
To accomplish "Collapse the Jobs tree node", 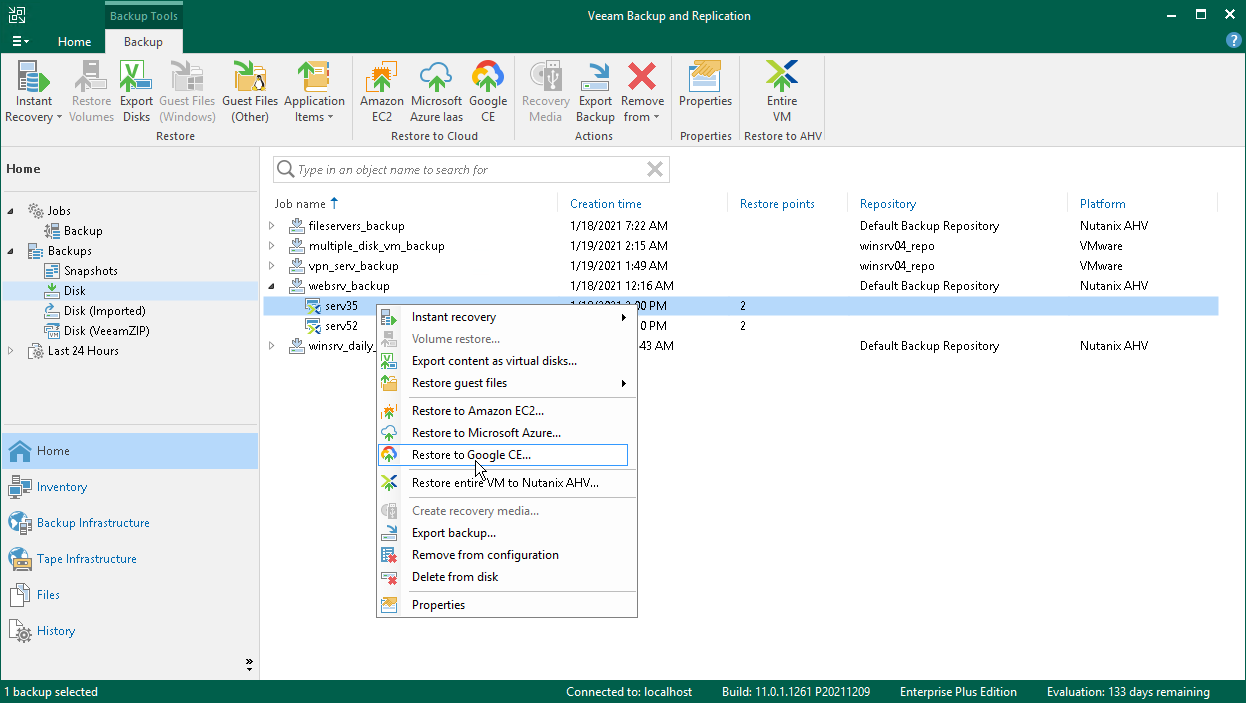I will click(x=11, y=211).
